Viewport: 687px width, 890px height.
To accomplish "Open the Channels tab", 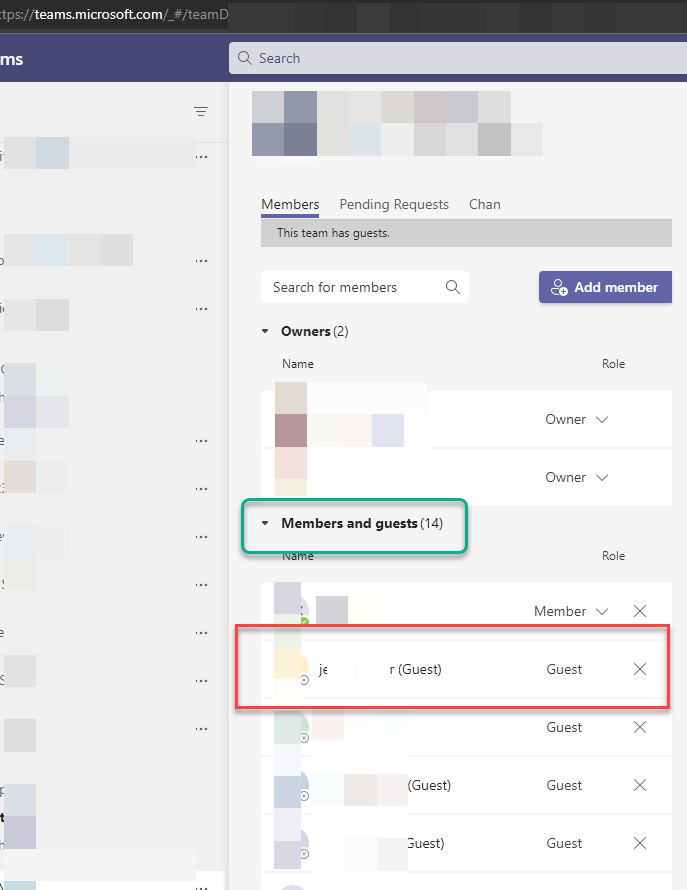I will pyautogui.click(x=485, y=204).
